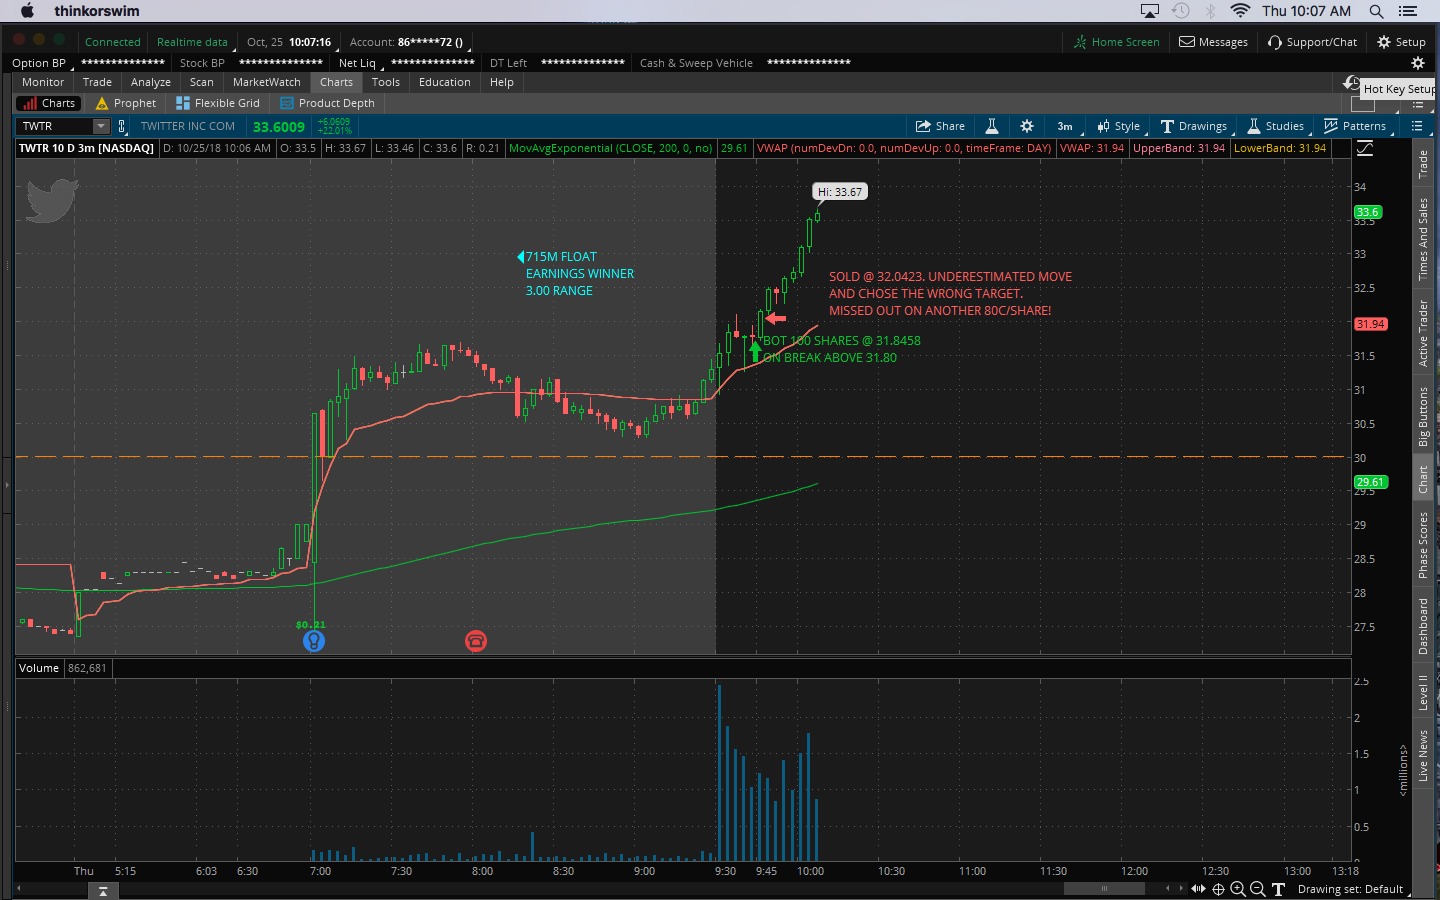Go to the Trade tab
The height and width of the screenshot is (900, 1440).
coord(97,82)
